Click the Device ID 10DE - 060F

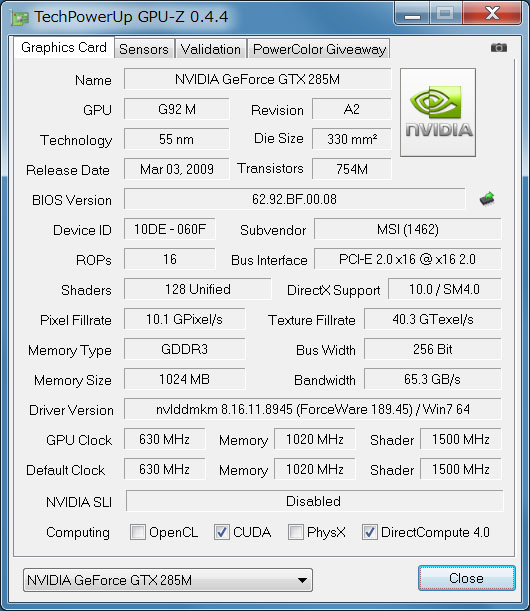point(170,229)
